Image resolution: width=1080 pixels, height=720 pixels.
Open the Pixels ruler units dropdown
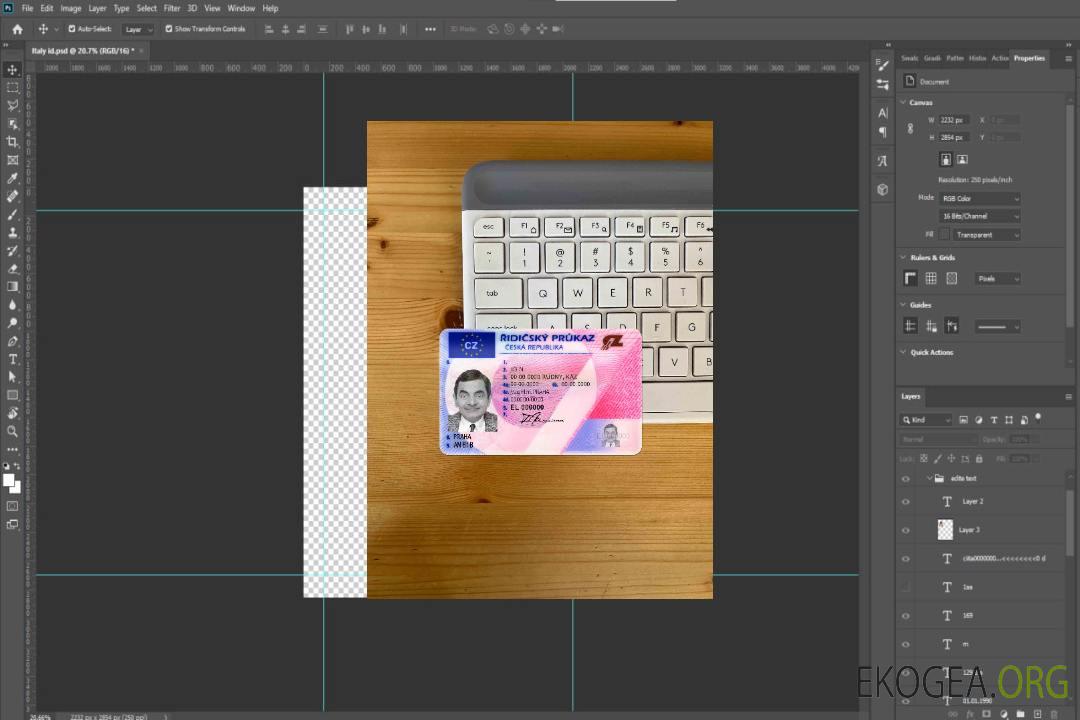coord(998,278)
